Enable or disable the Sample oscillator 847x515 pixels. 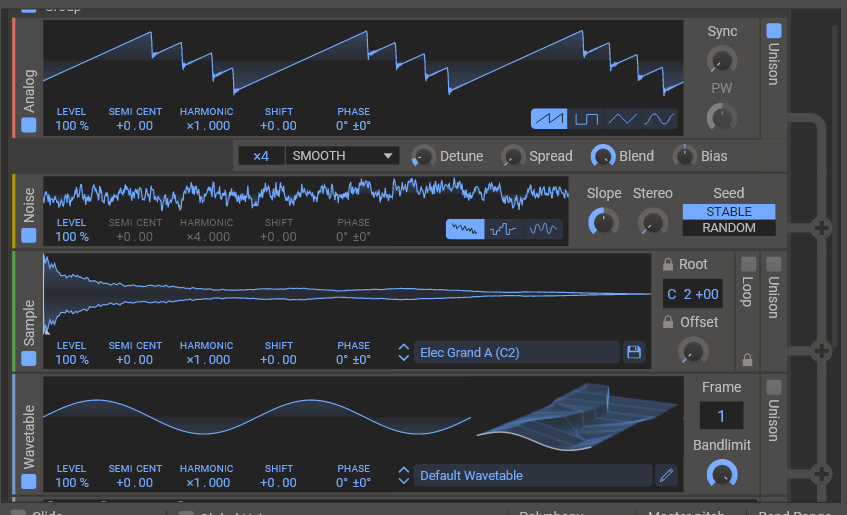pos(29,359)
